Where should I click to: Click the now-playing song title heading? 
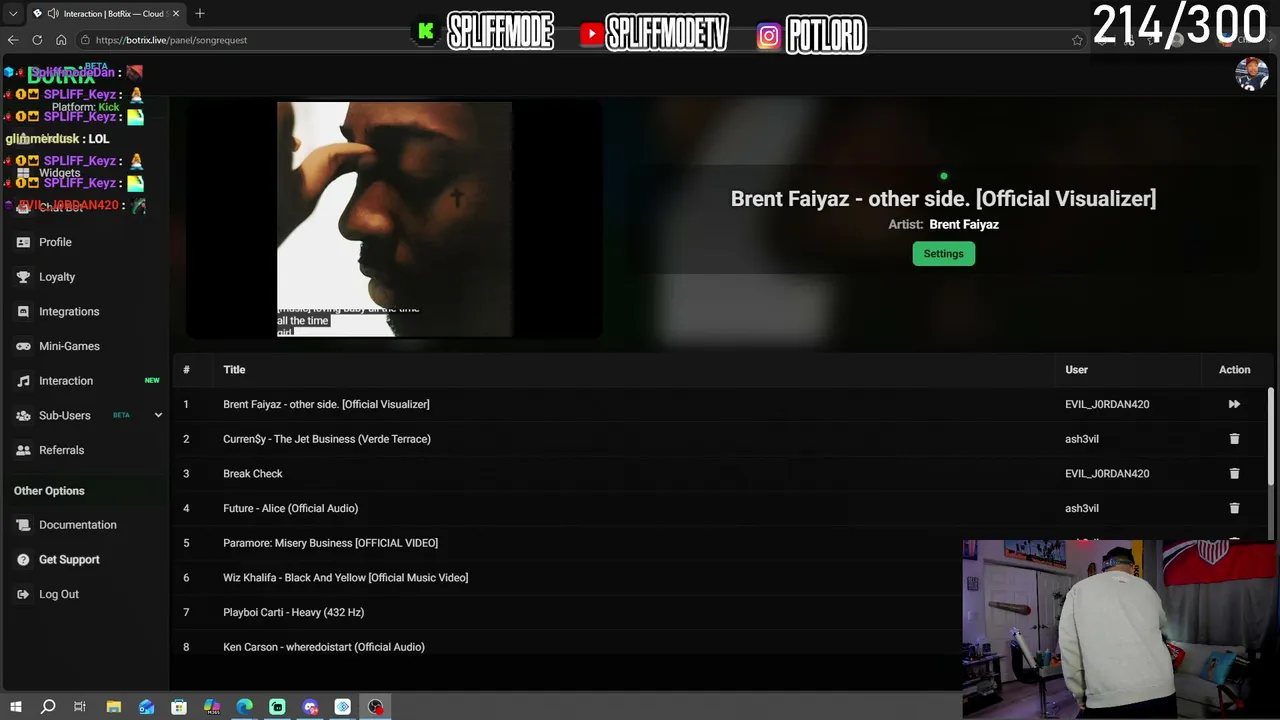tap(943, 198)
